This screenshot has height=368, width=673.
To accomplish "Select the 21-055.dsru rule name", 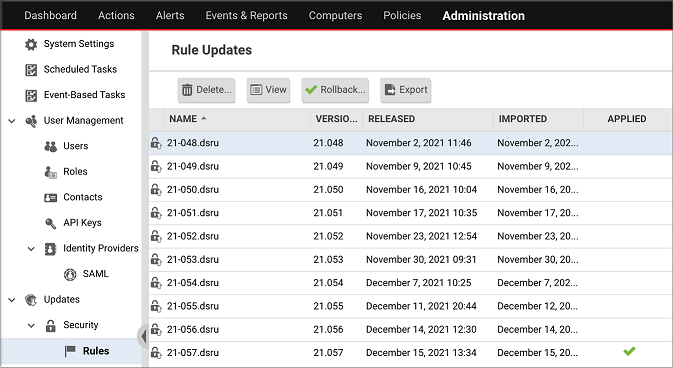I will coord(193,306).
